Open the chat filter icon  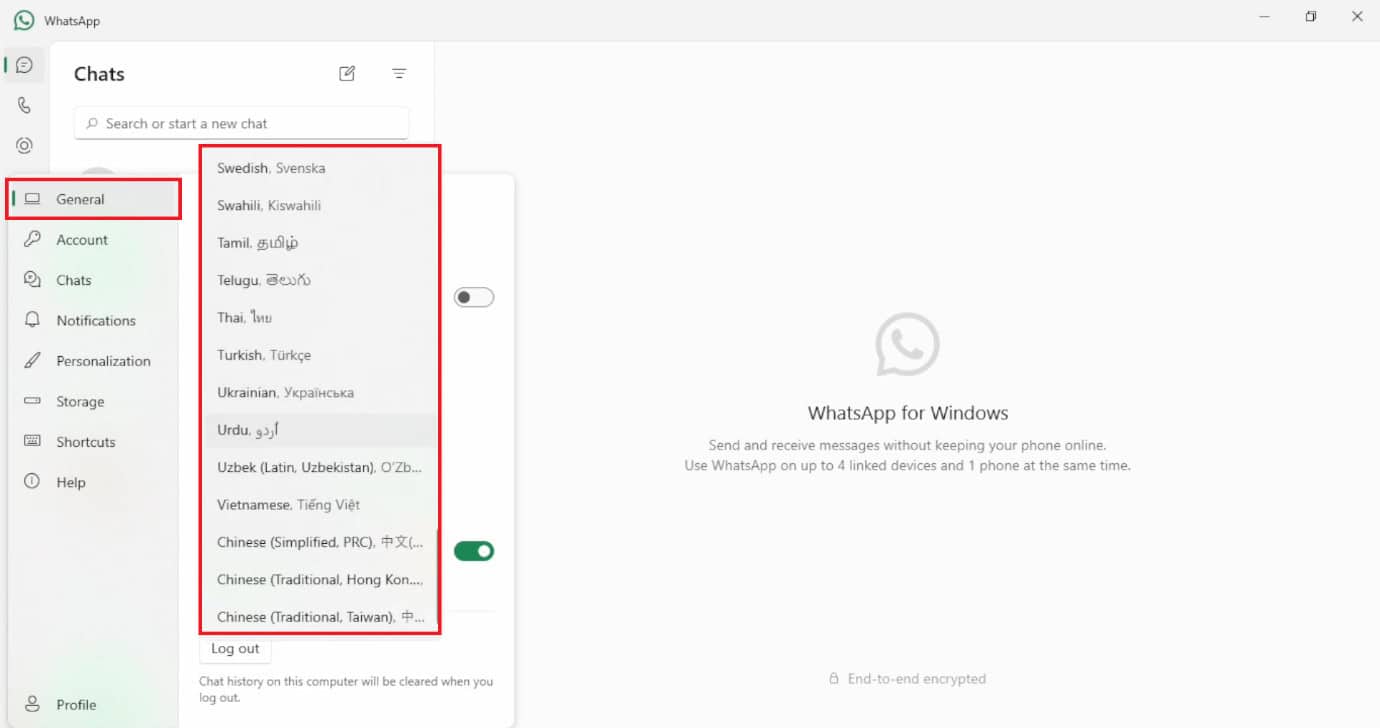pyautogui.click(x=399, y=73)
